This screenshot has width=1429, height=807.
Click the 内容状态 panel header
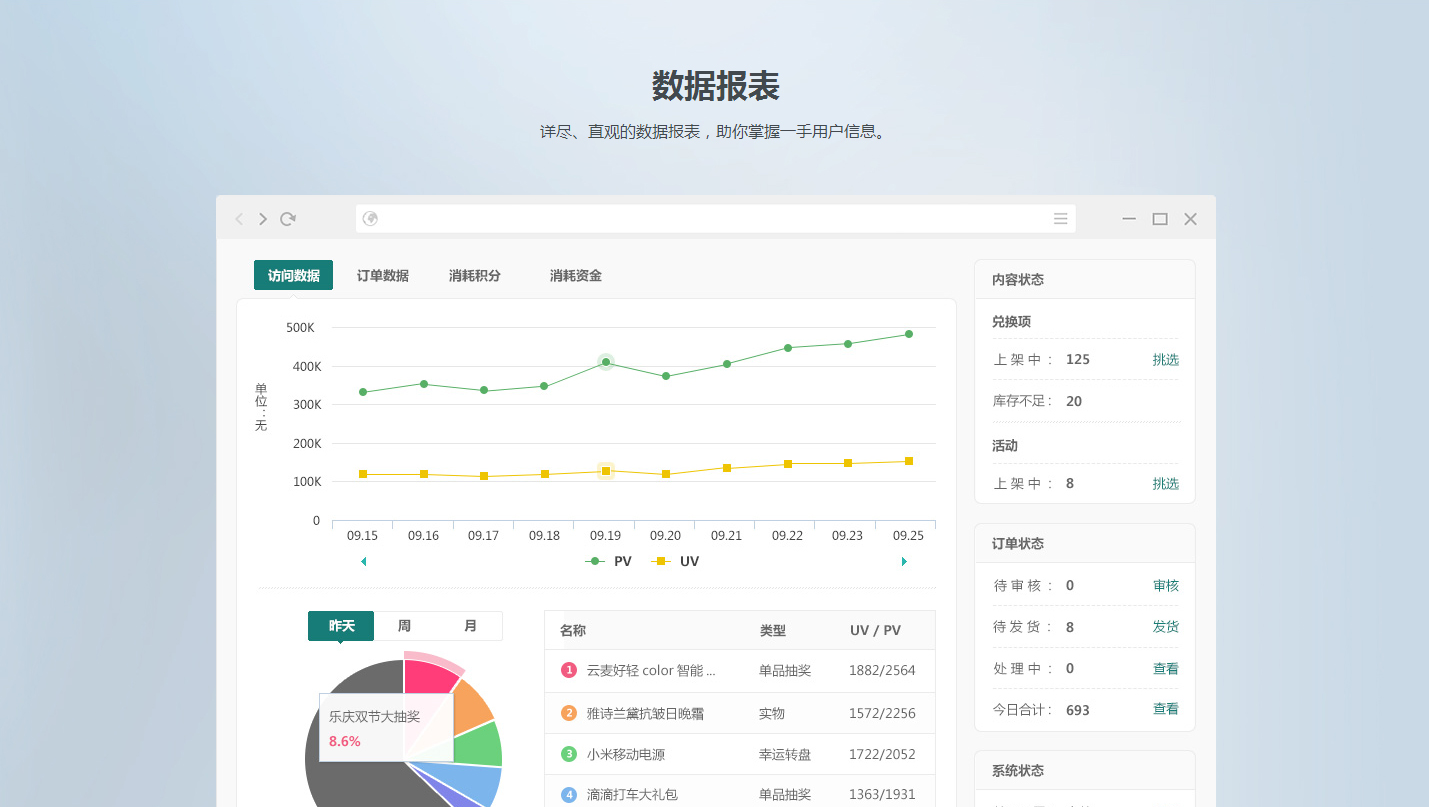pos(1085,280)
